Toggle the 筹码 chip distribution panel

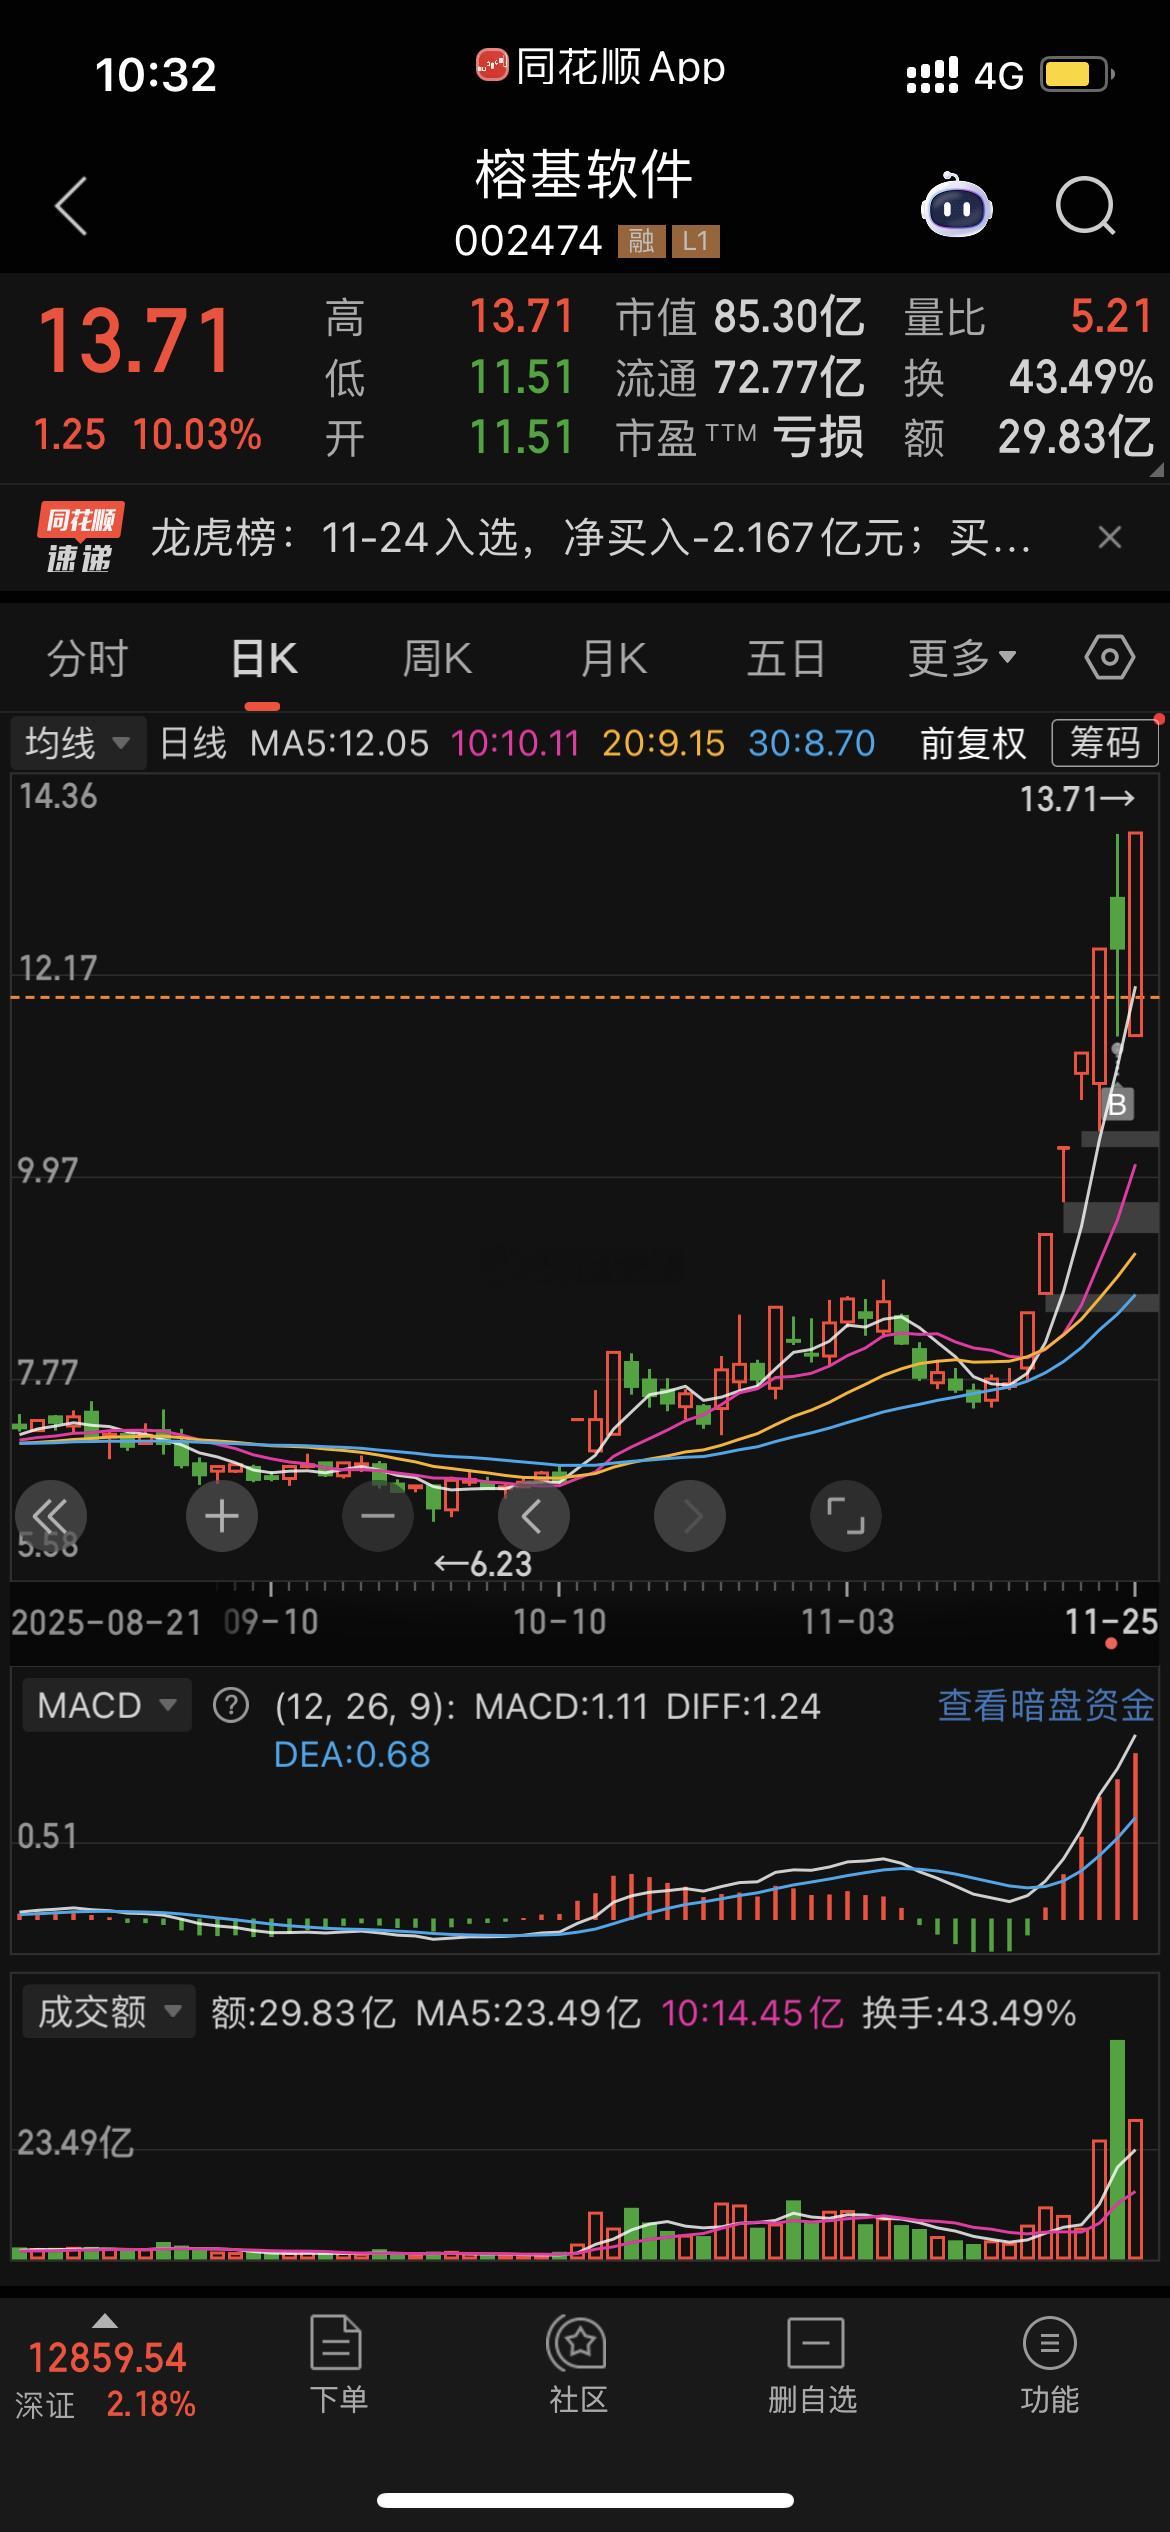tap(1104, 743)
